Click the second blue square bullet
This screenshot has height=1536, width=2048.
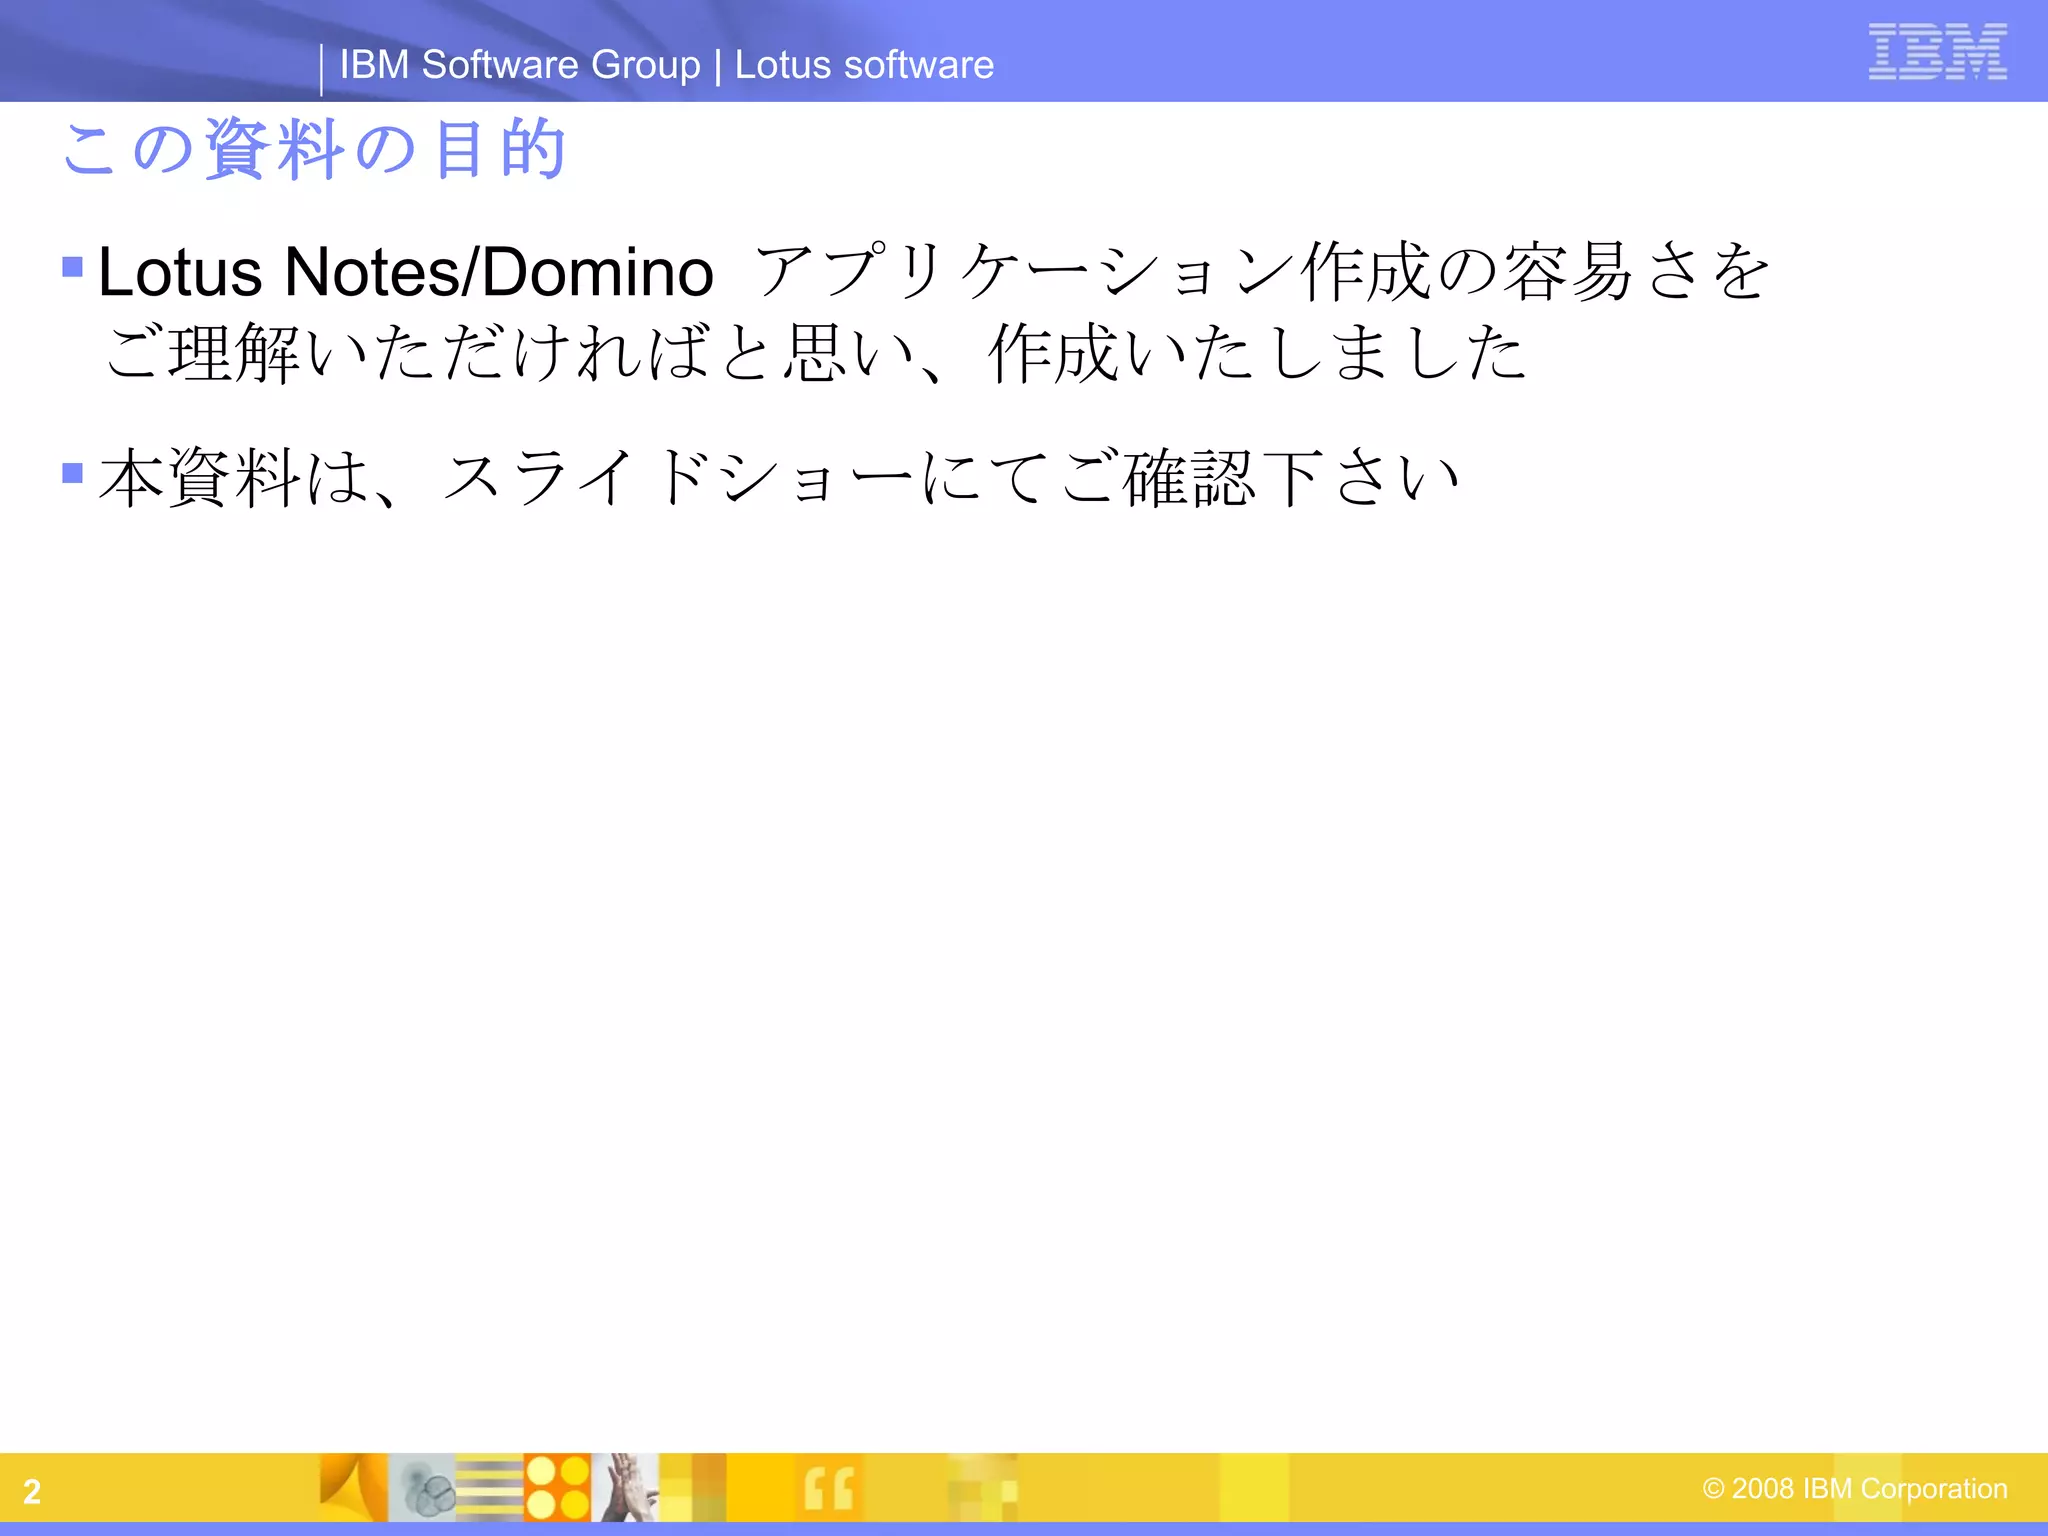(x=72, y=472)
